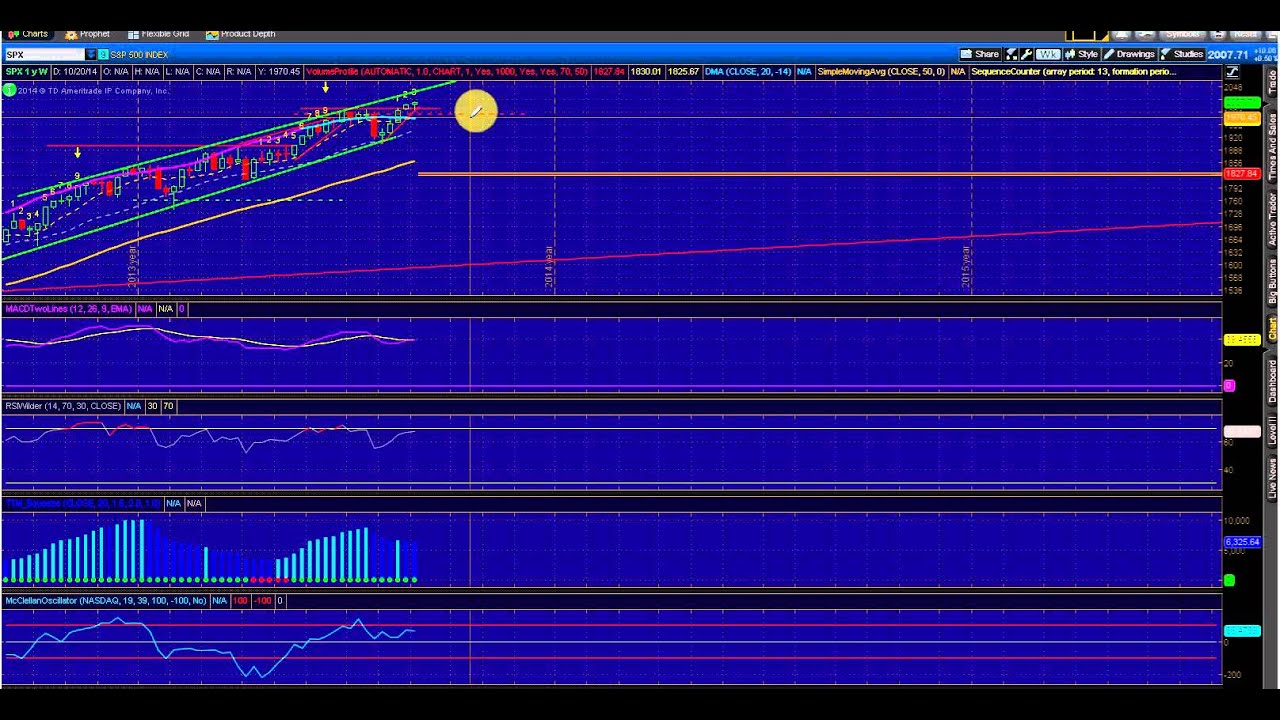1280x720 pixels.
Task: Click the Share envelope icon
Action: pyautogui.click(x=967, y=54)
